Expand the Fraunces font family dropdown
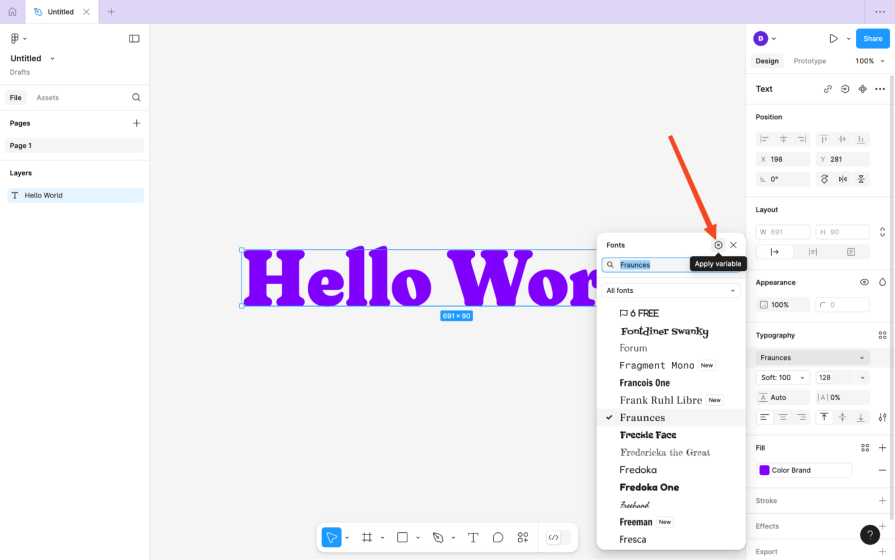The height and width of the screenshot is (560, 895). coord(812,358)
